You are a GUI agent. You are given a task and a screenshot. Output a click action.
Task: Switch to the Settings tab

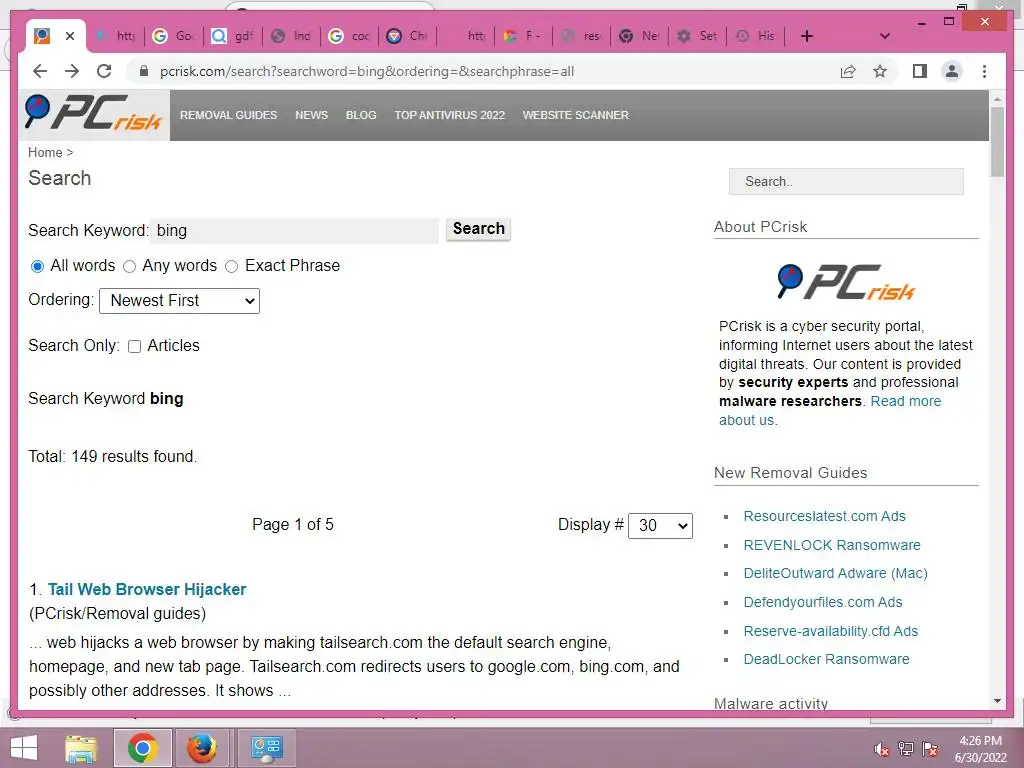(697, 36)
